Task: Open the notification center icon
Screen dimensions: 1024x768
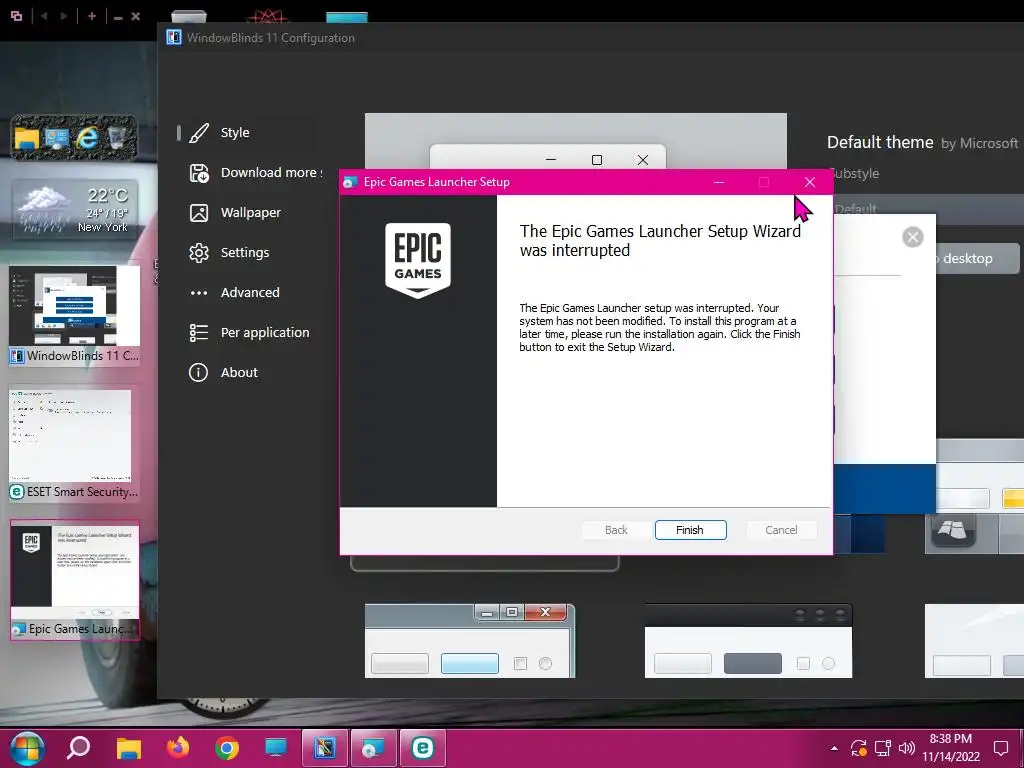Action: coord(1000,748)
